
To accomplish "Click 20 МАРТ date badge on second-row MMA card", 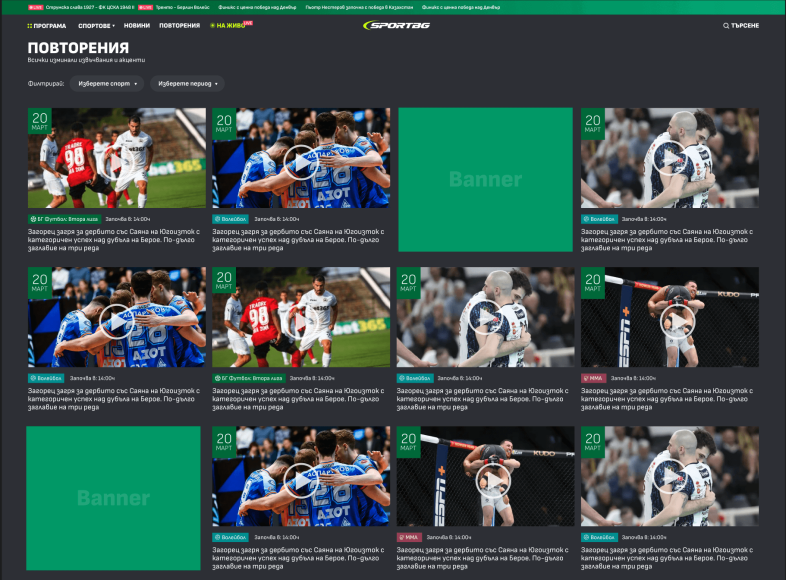I will pyautogui.click(x=593, y=282).
